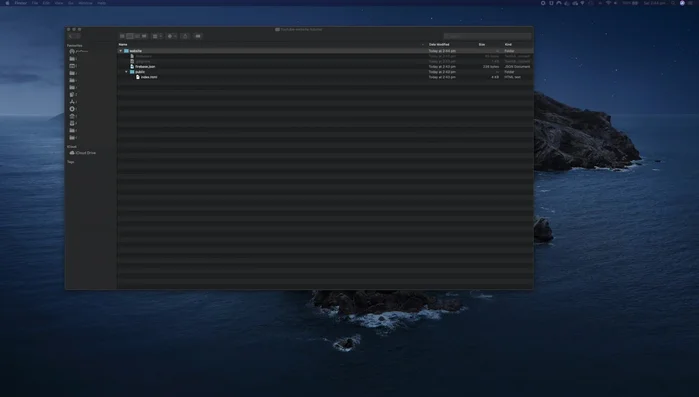The image size is (699, 397).
Task: Focus the Finder search field
Action: tap(487, 36)
